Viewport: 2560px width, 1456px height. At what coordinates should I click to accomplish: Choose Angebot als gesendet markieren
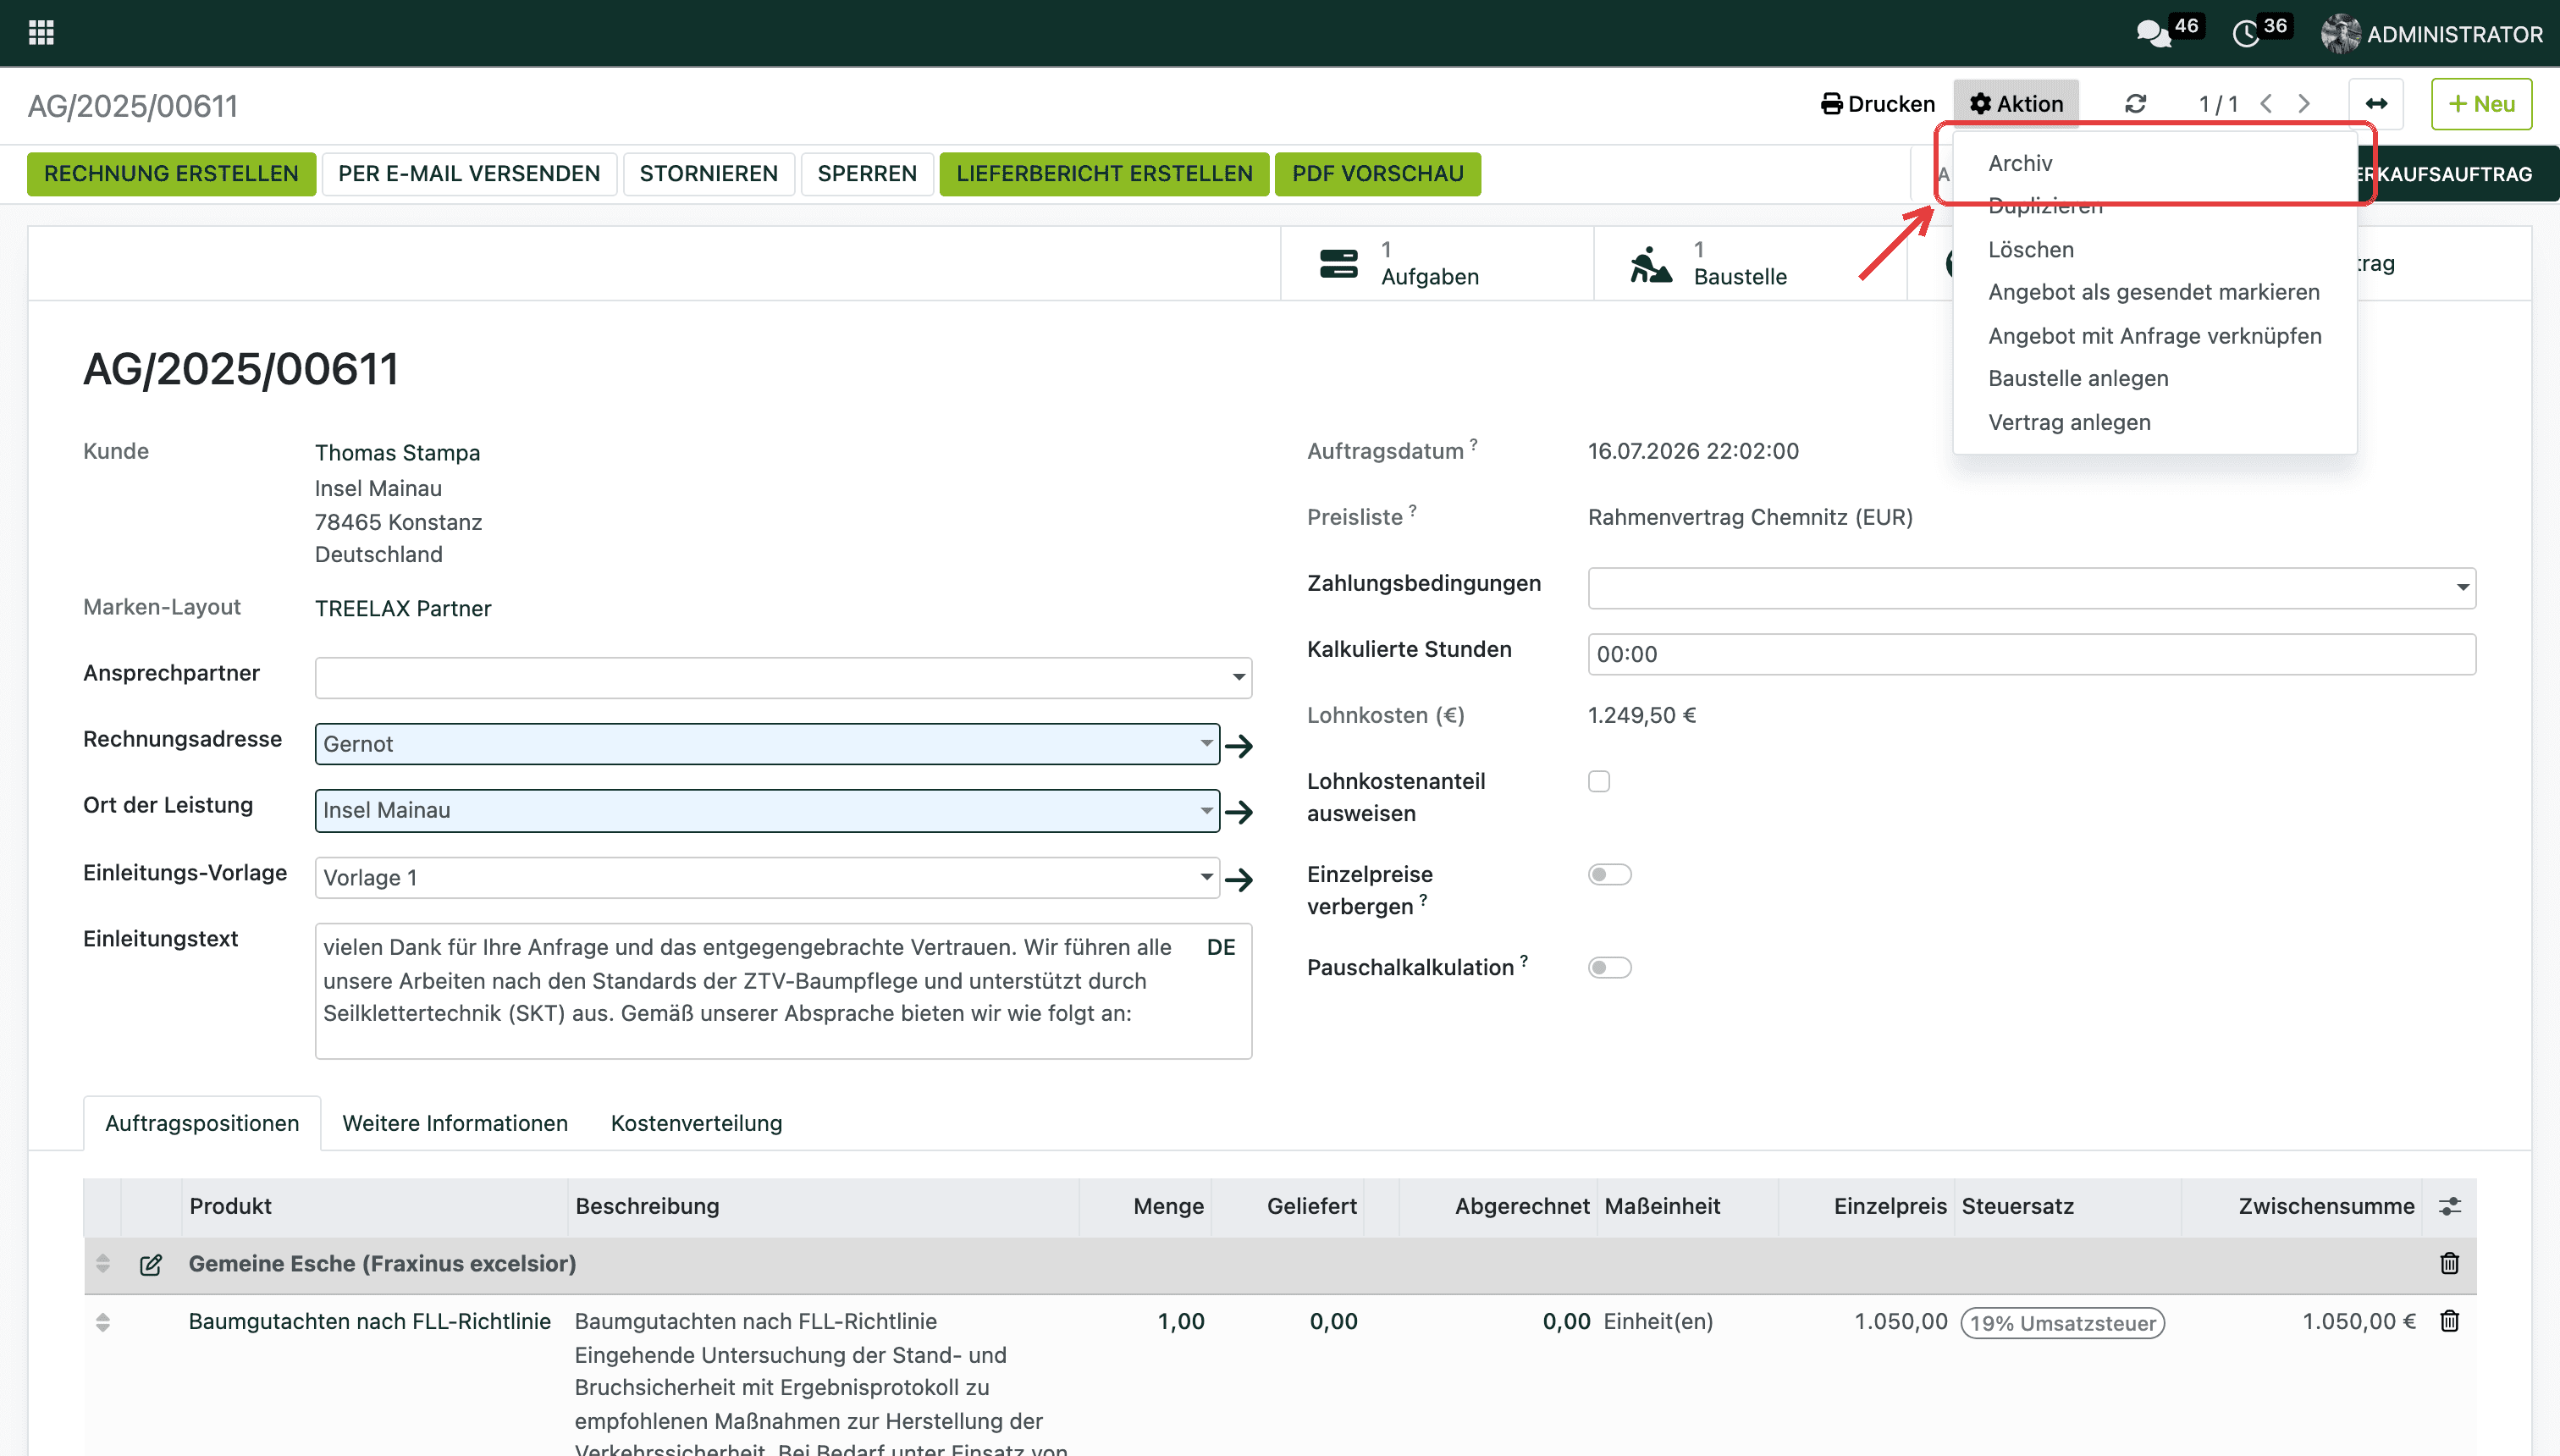pos(2154,293)
